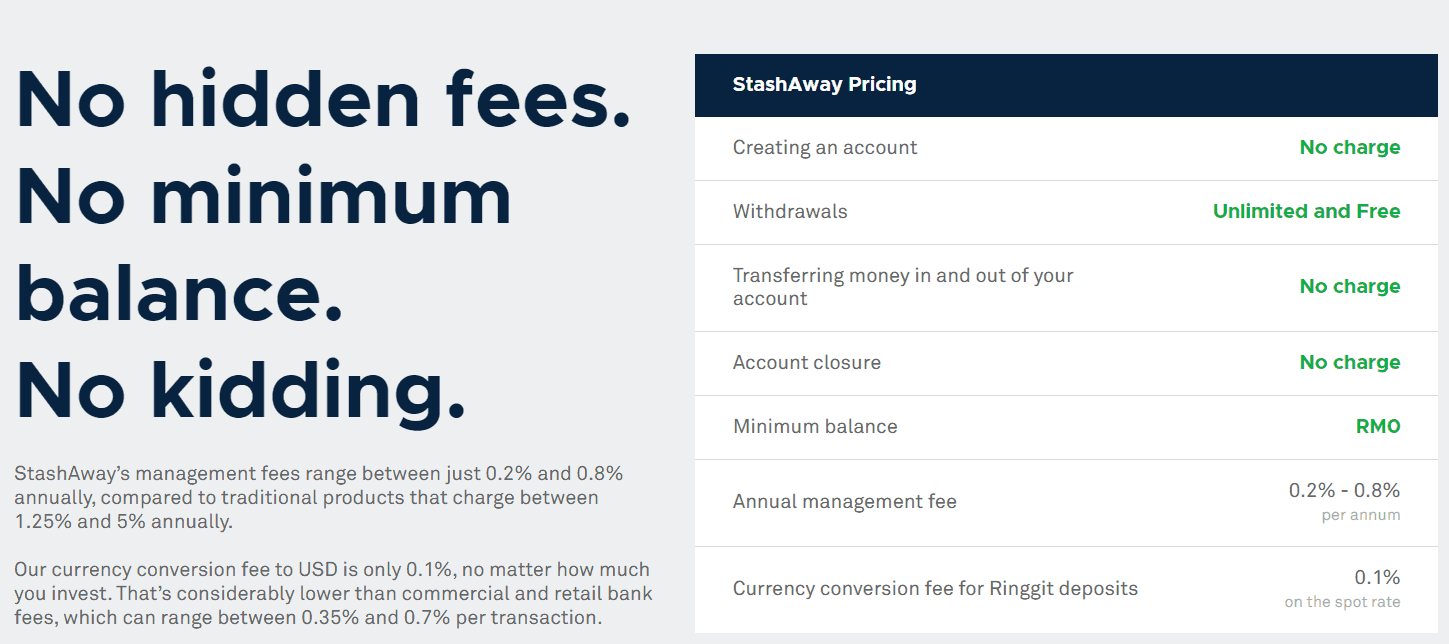Click the "0.2% - 0.8%" fee value
Screen dimensions: 1449x644
[1344, 491]
